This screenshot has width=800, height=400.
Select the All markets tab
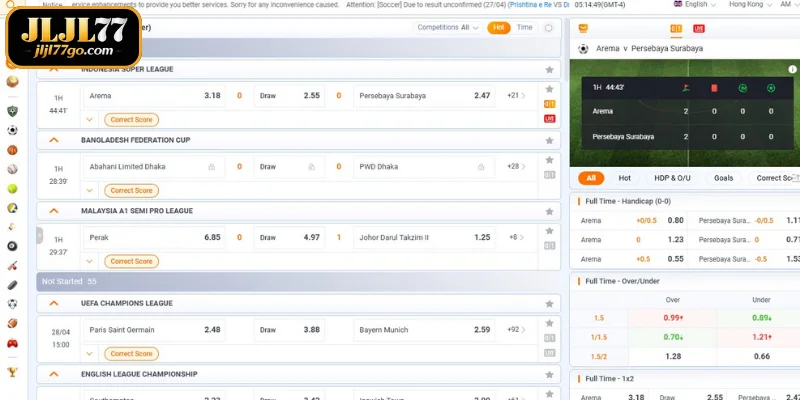[591, 178]
